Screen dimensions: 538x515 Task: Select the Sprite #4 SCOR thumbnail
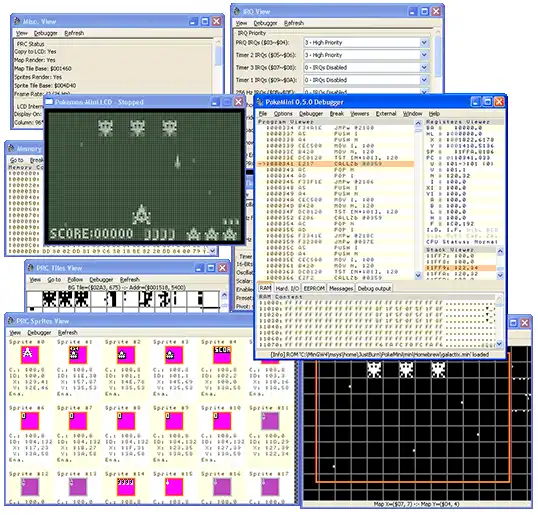pos(222,354)
